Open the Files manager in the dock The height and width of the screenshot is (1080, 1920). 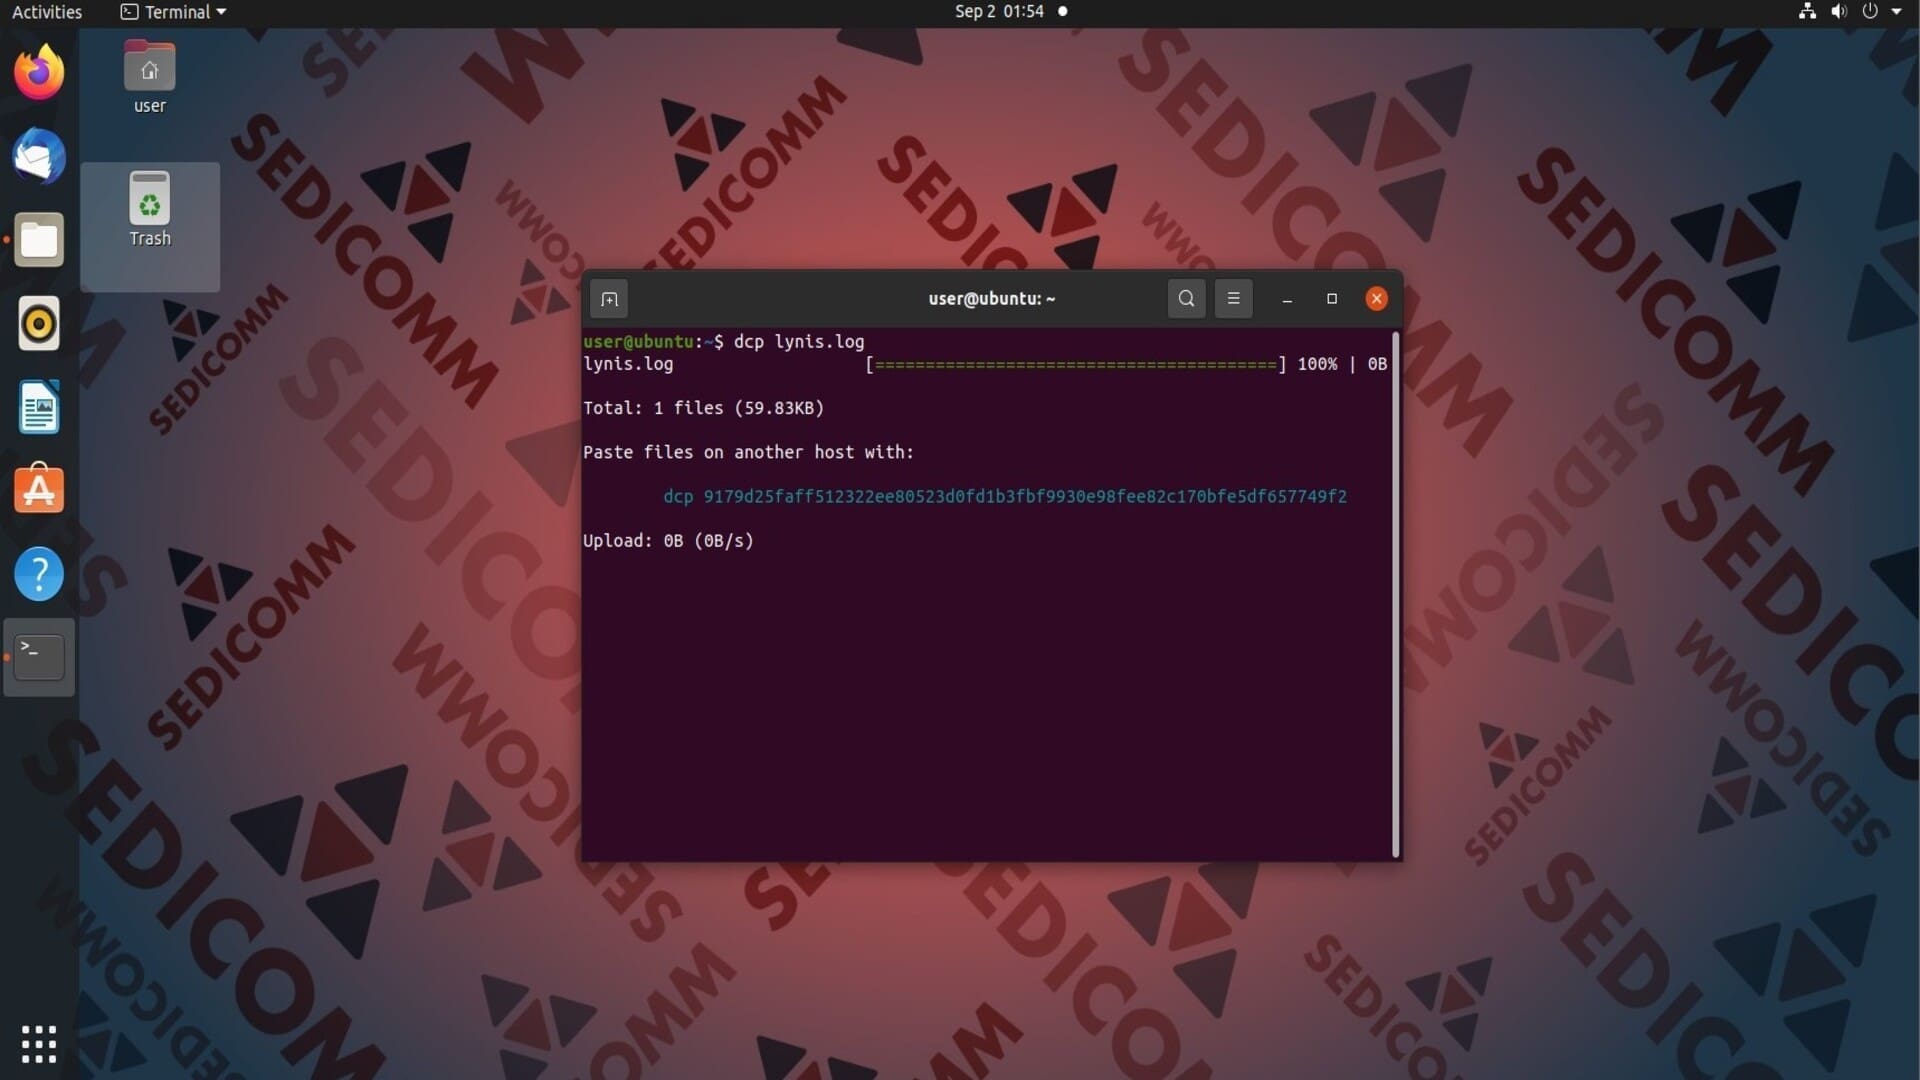tap(39, 240)
